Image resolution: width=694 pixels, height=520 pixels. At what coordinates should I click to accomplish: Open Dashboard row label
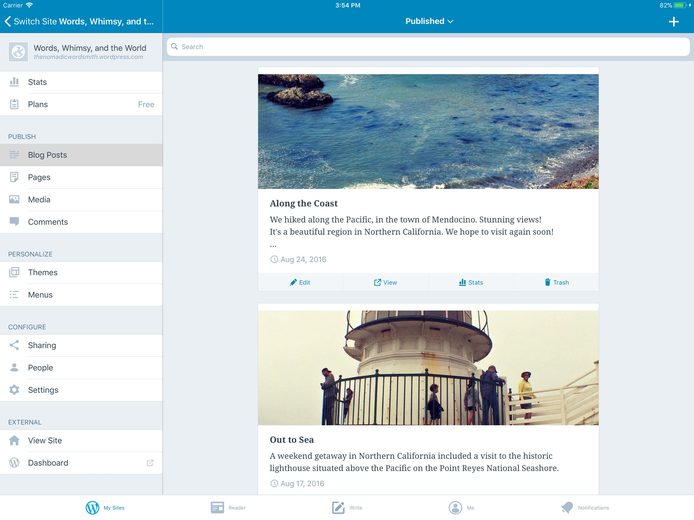coord(48,463)
